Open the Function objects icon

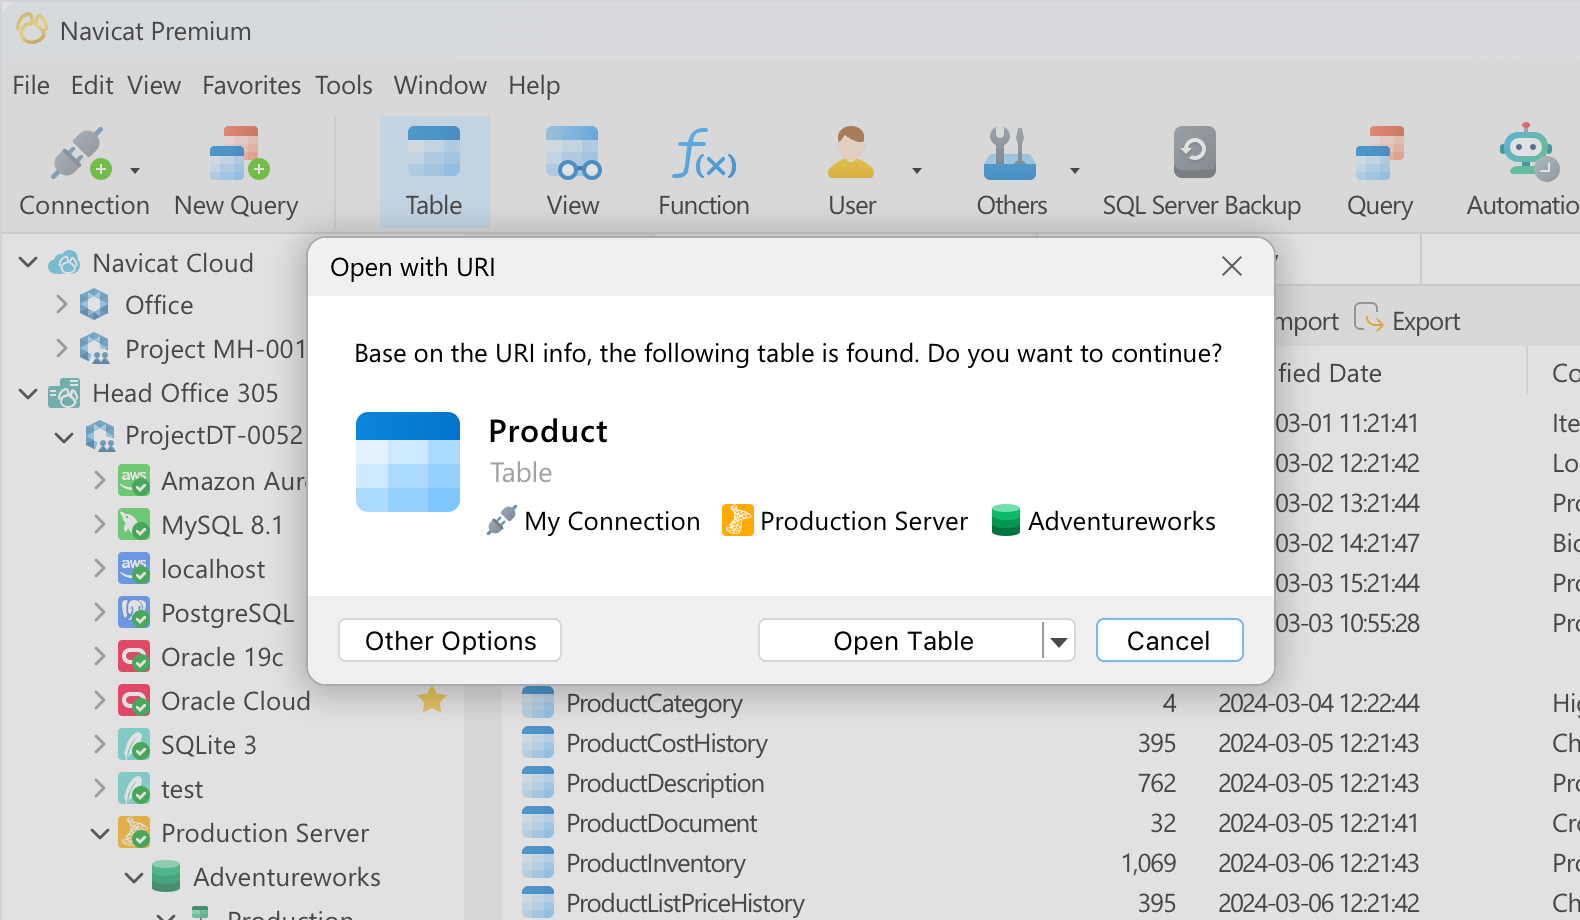[x=704, y=155]
